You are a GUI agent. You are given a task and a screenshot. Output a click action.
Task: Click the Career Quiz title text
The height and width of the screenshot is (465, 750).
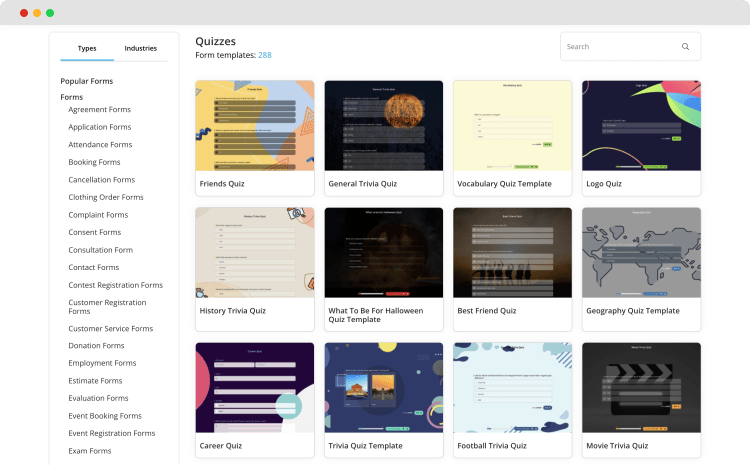[x=221, y=445]
